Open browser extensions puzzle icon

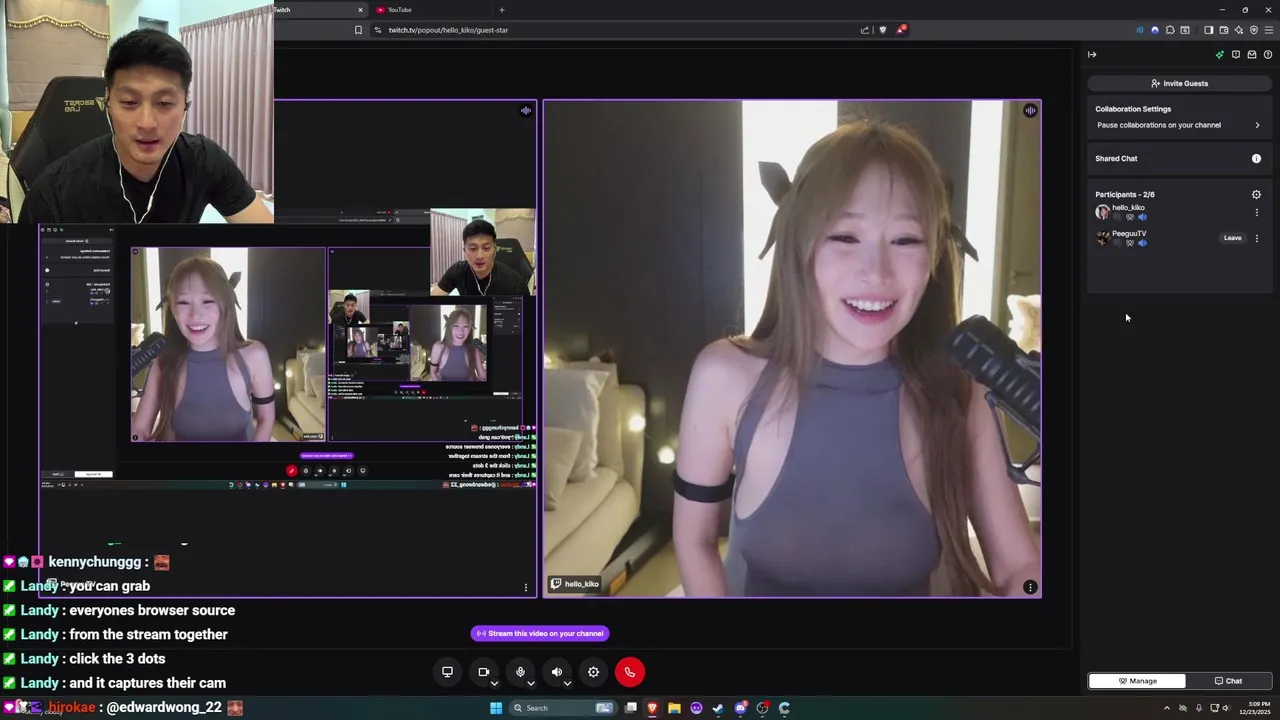1170,30
